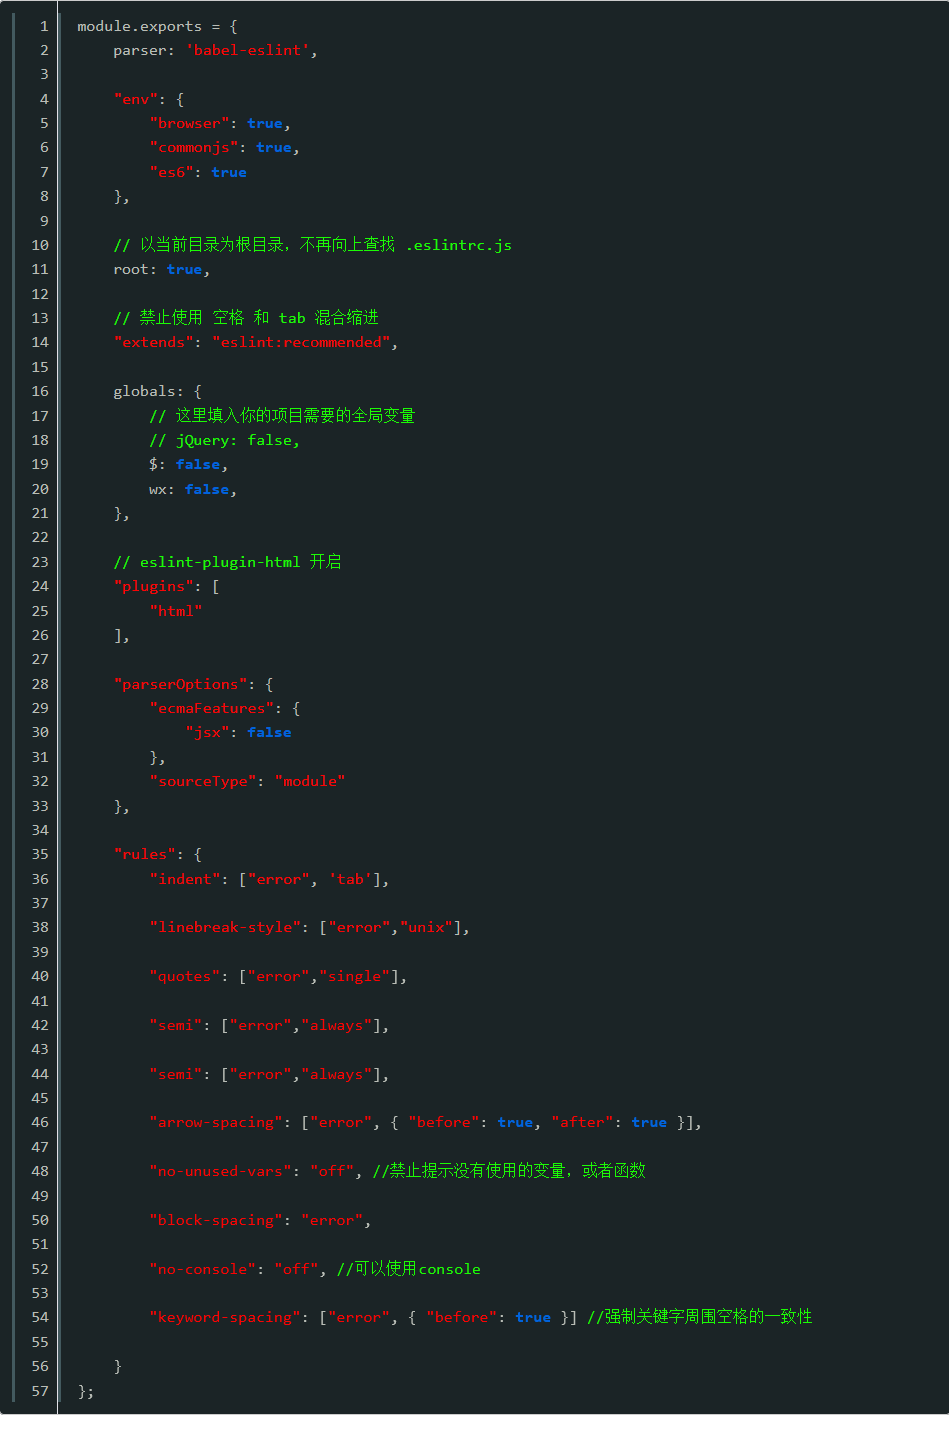The height and width of the screenshot is (1441, 949).
Task: Click the false value after "jsx"
Action: click(x=269, y=732)
